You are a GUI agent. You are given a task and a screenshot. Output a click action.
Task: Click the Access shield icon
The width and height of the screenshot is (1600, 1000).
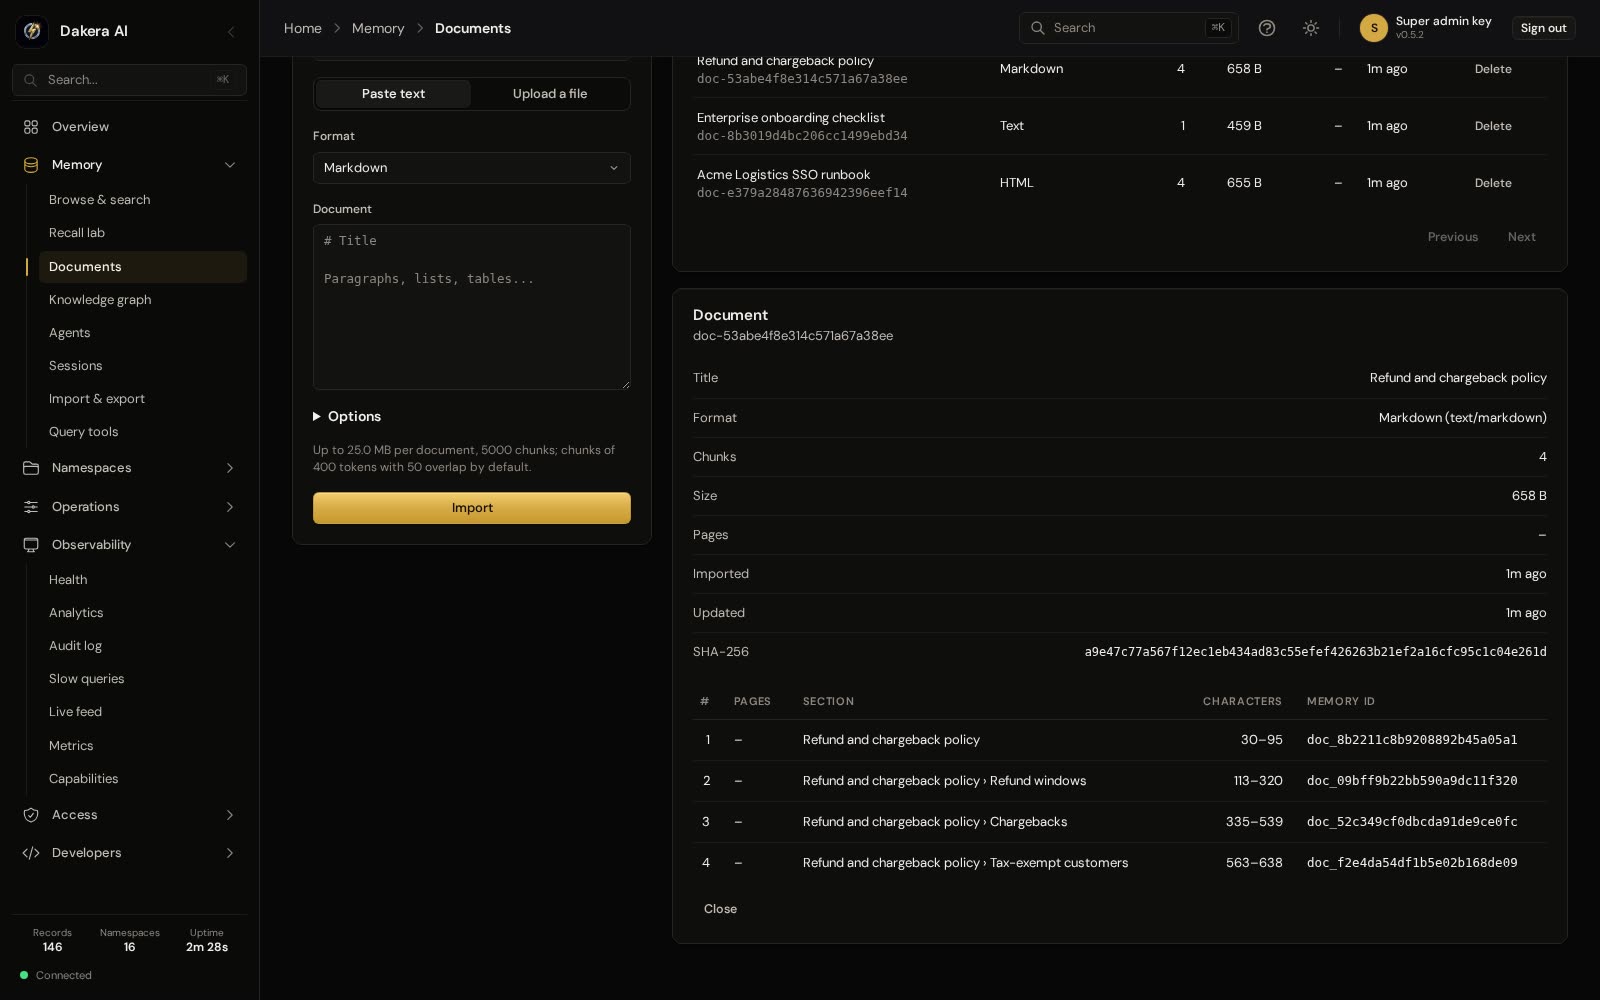click(31, 815)
